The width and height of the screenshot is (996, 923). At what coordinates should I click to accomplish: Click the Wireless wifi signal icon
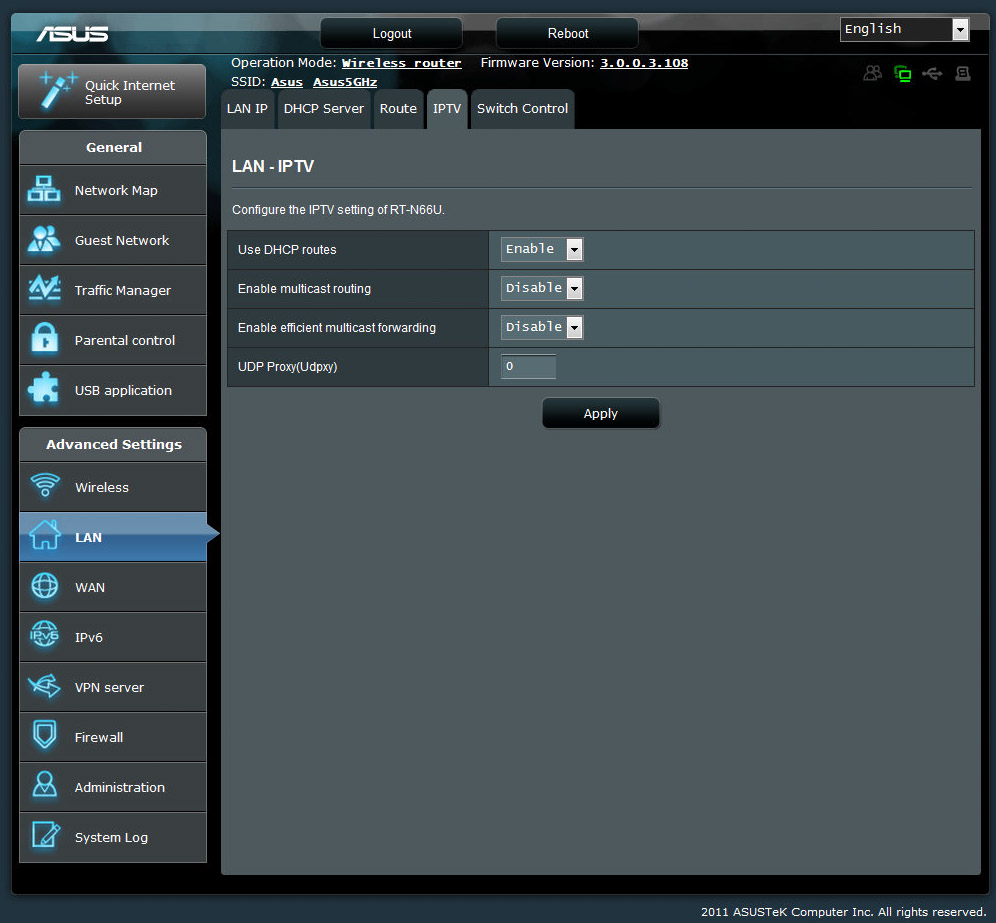click(x=44, y=487)
